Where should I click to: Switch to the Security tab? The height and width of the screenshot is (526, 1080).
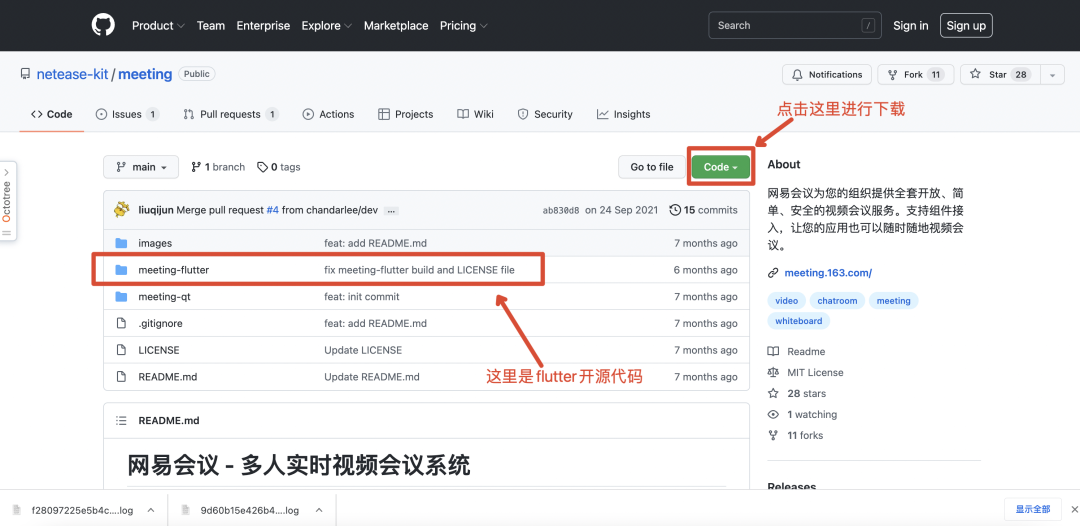click(x=545, y=114)
